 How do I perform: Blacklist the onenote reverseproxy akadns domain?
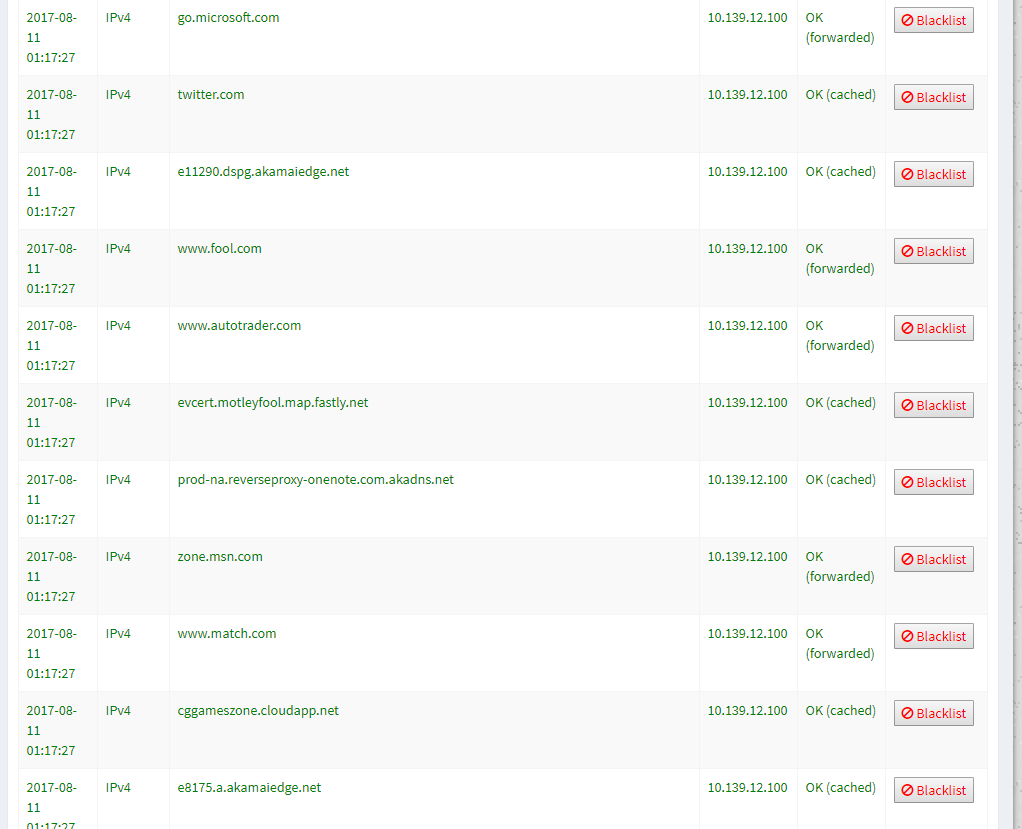point(933,482)
